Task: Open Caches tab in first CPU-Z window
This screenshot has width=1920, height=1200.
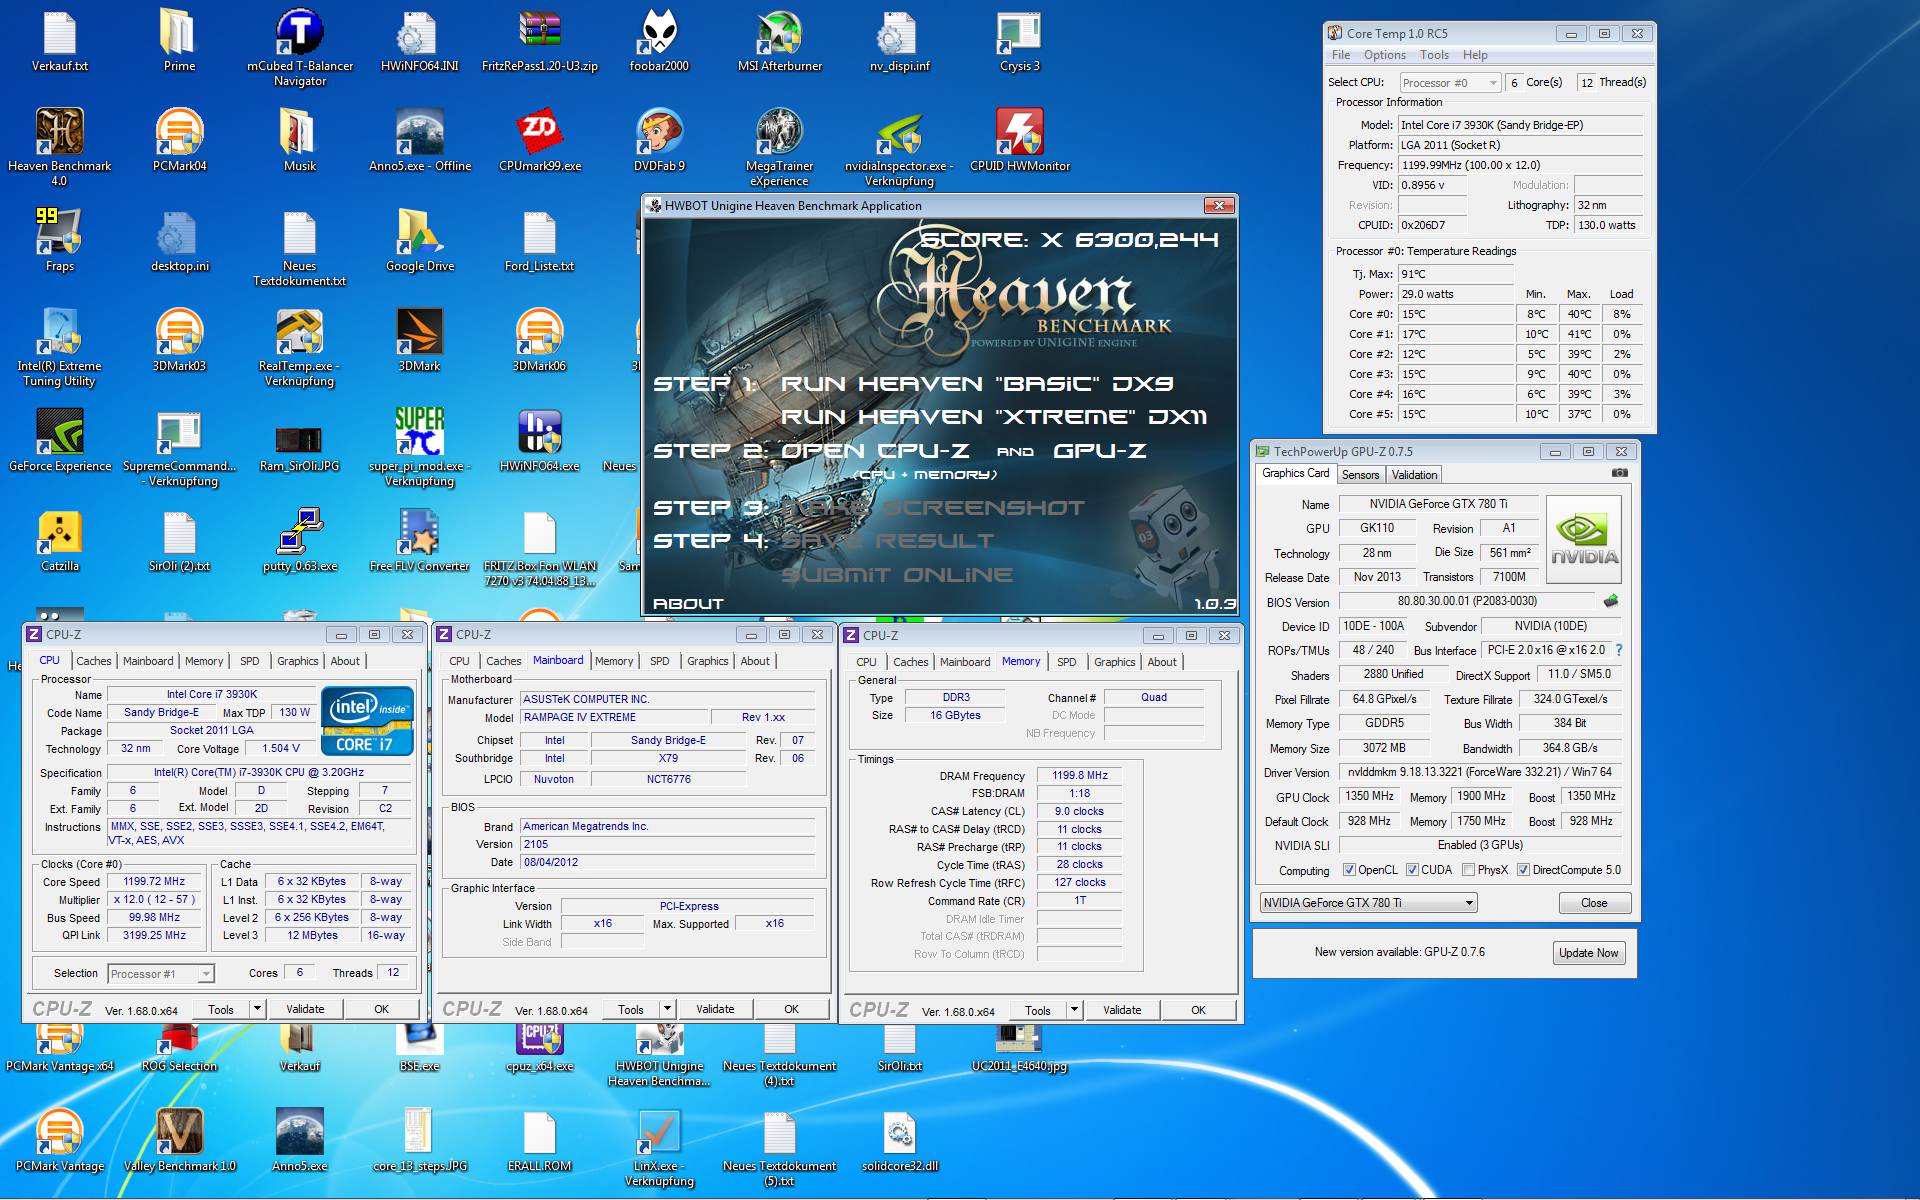Action: click(x=94, y=661)
